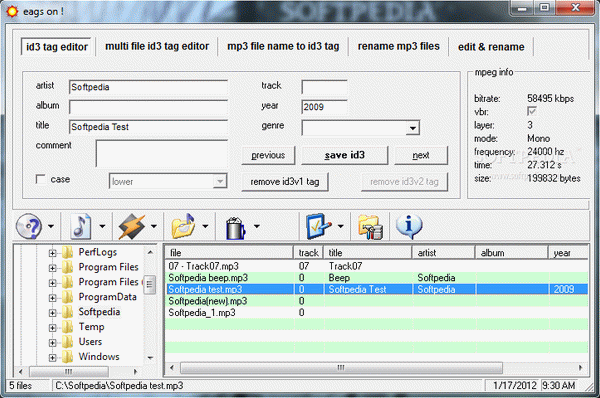
Task: Click the remove id3v1 tag button
Action: [285, 182]
